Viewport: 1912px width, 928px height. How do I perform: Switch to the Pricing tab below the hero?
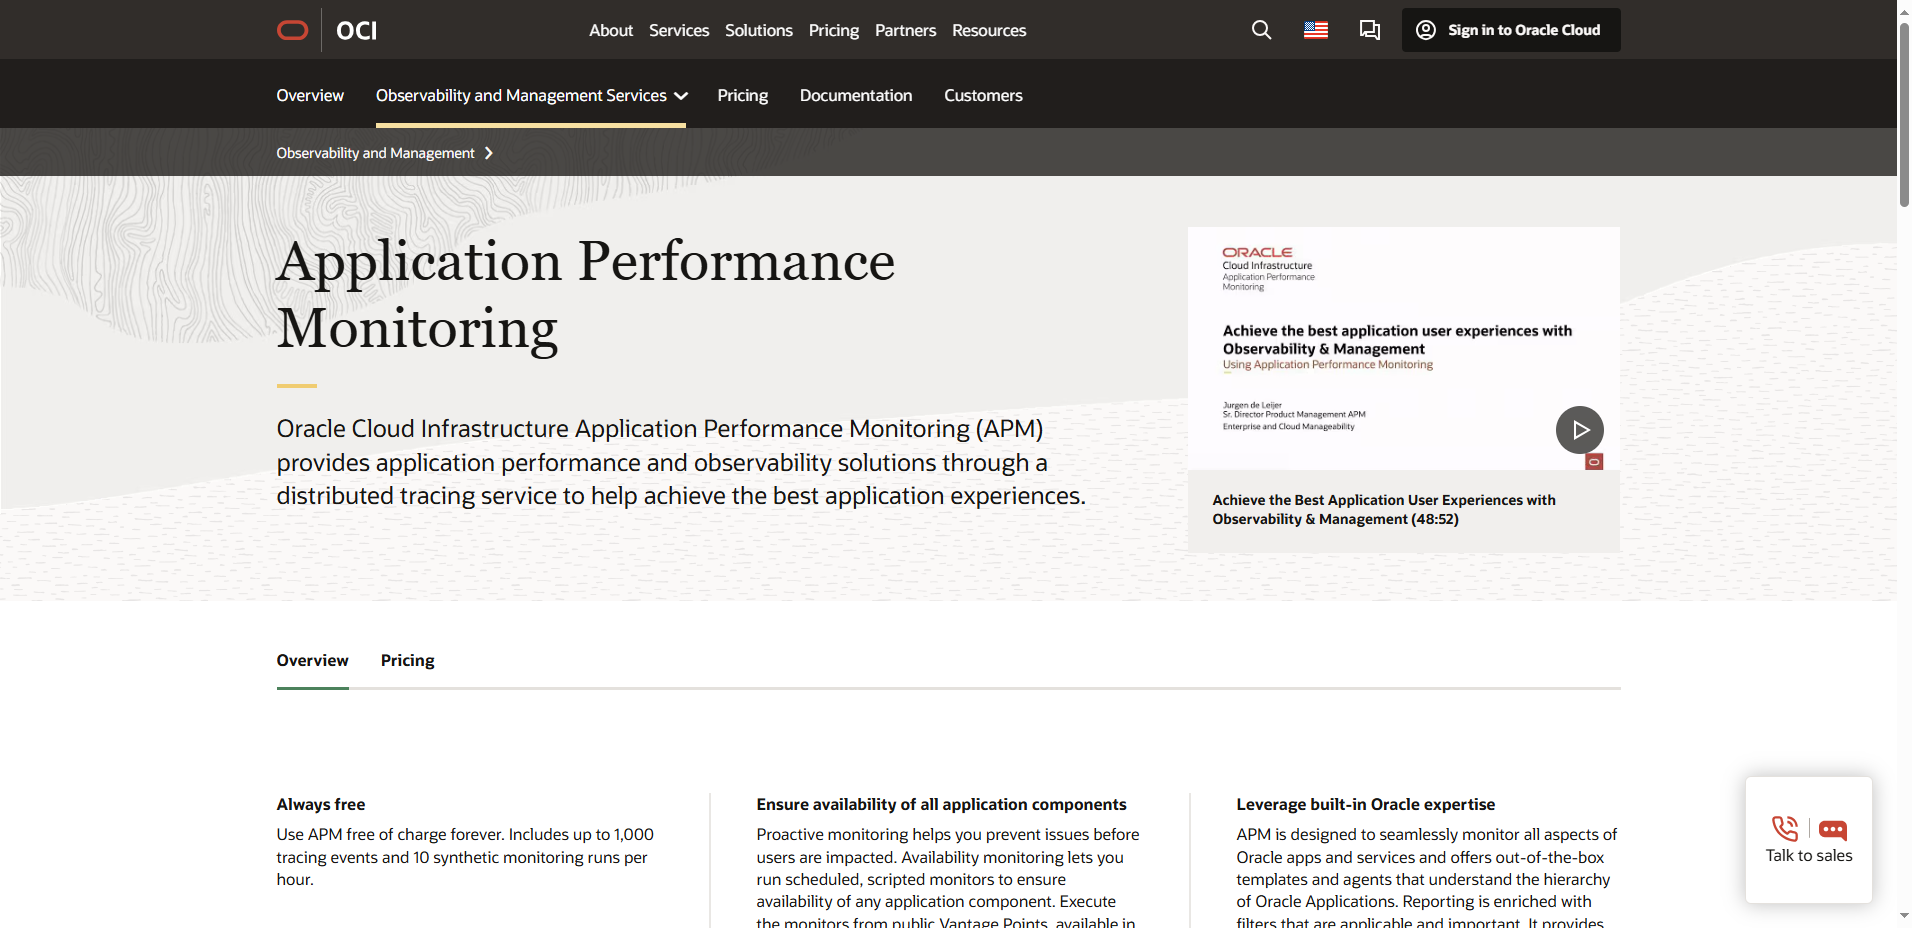coord(407,660)
